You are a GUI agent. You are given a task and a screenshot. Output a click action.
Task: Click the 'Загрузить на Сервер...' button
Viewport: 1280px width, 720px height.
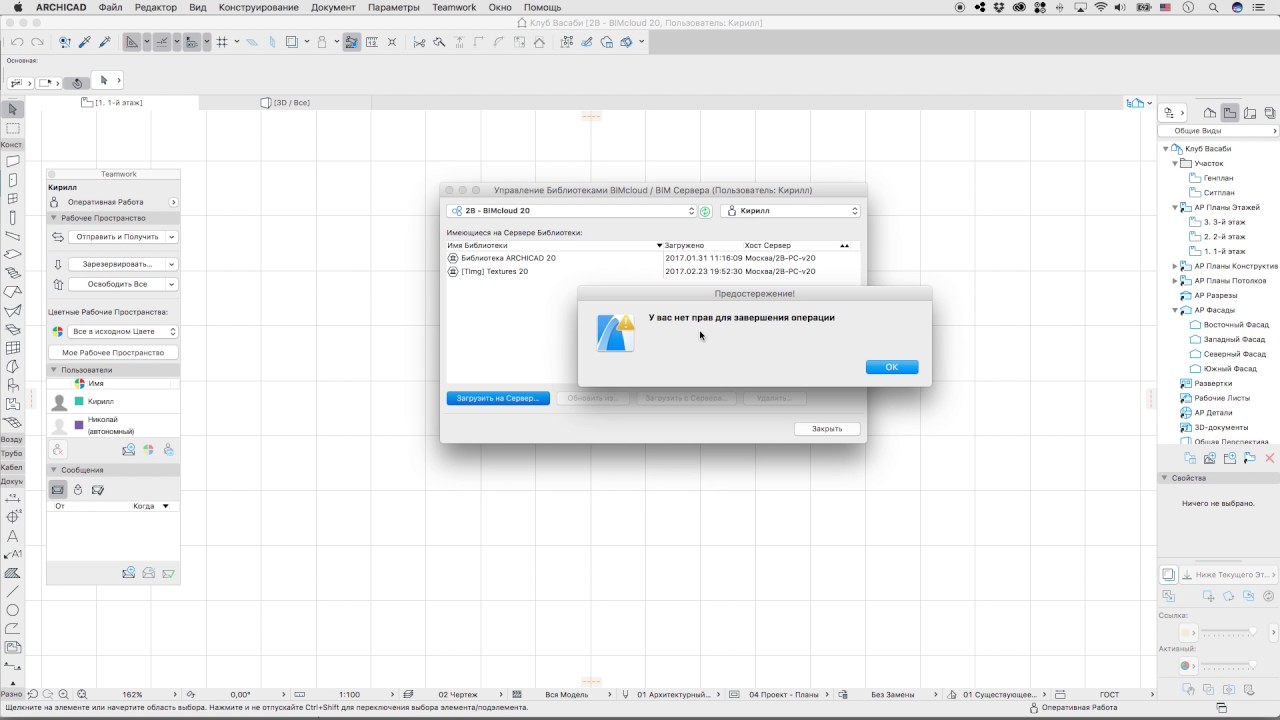[498, 398]
